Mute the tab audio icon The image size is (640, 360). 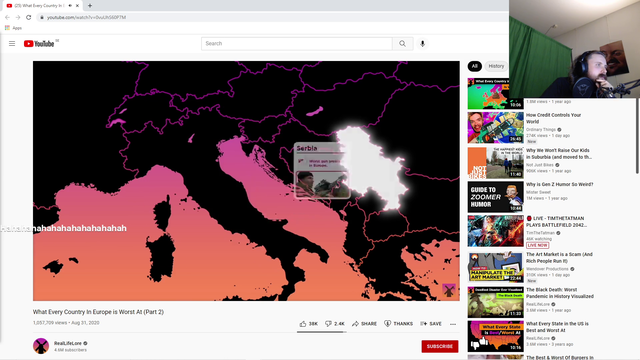point(70,6)
